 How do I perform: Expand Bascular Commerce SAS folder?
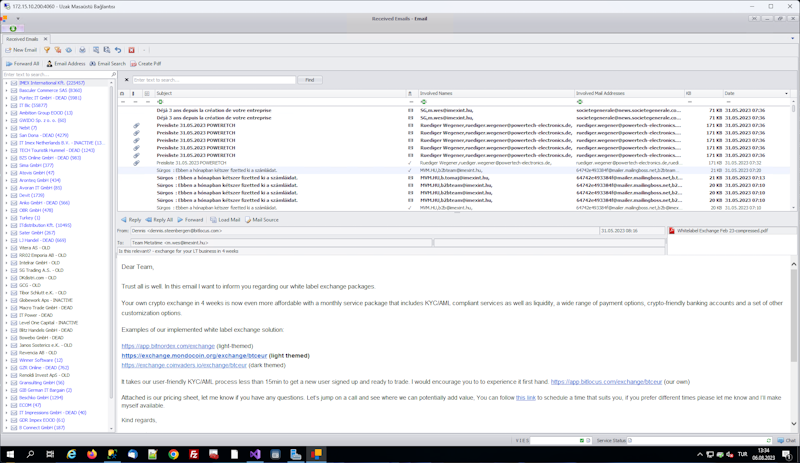click(x=7, y=90)
